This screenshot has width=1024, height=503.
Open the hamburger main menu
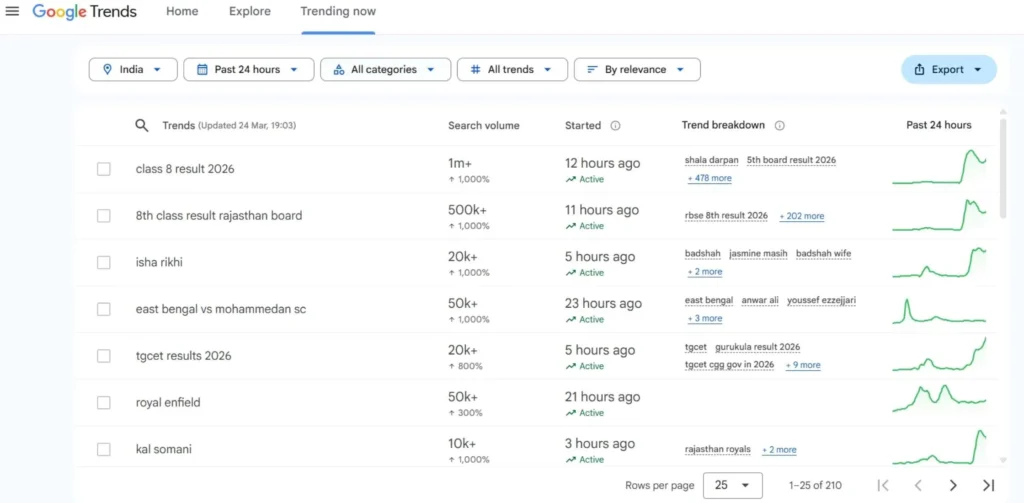13,12
